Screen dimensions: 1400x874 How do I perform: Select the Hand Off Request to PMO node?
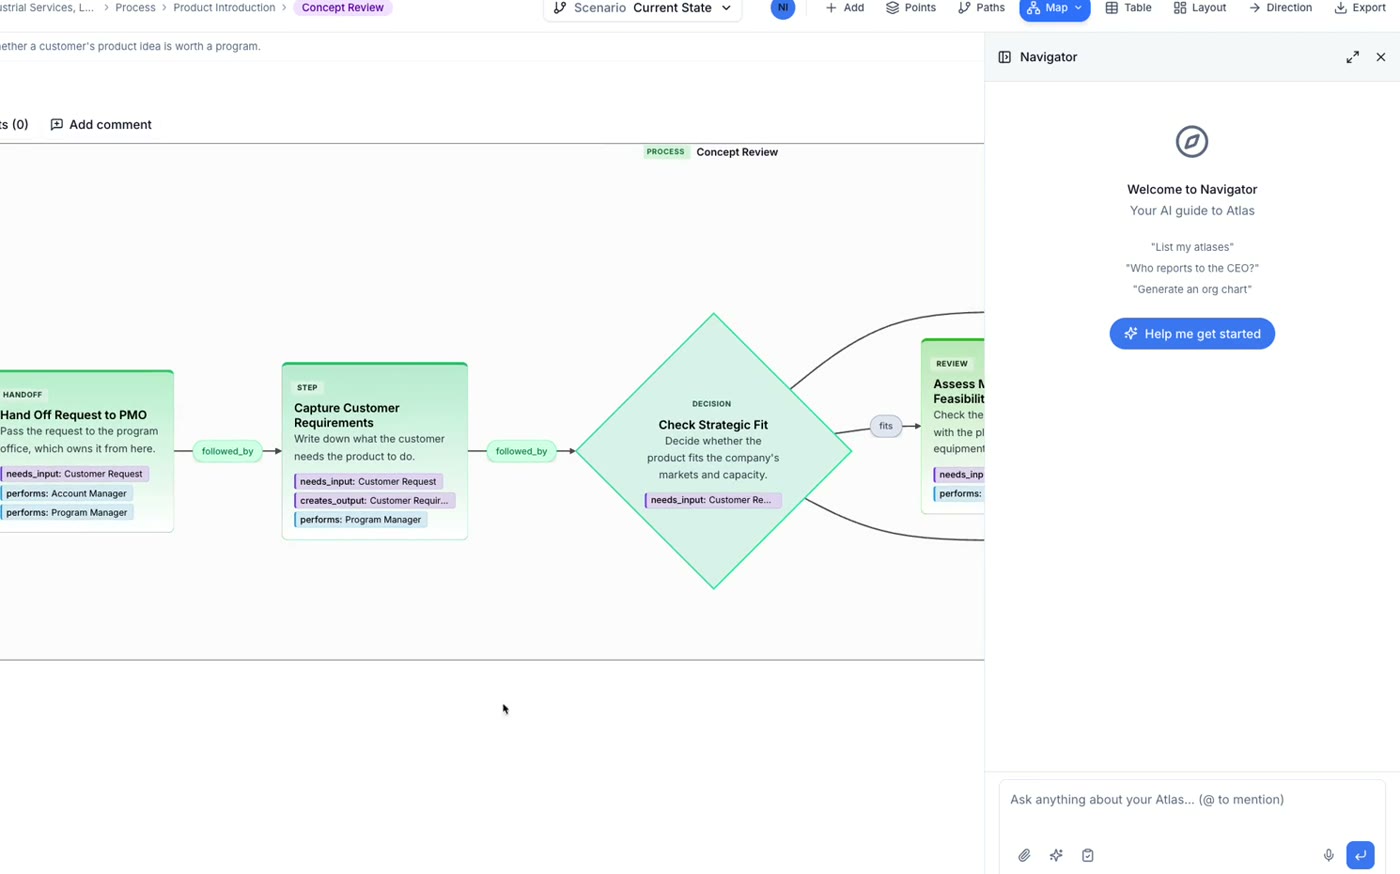tap(86, 451)
